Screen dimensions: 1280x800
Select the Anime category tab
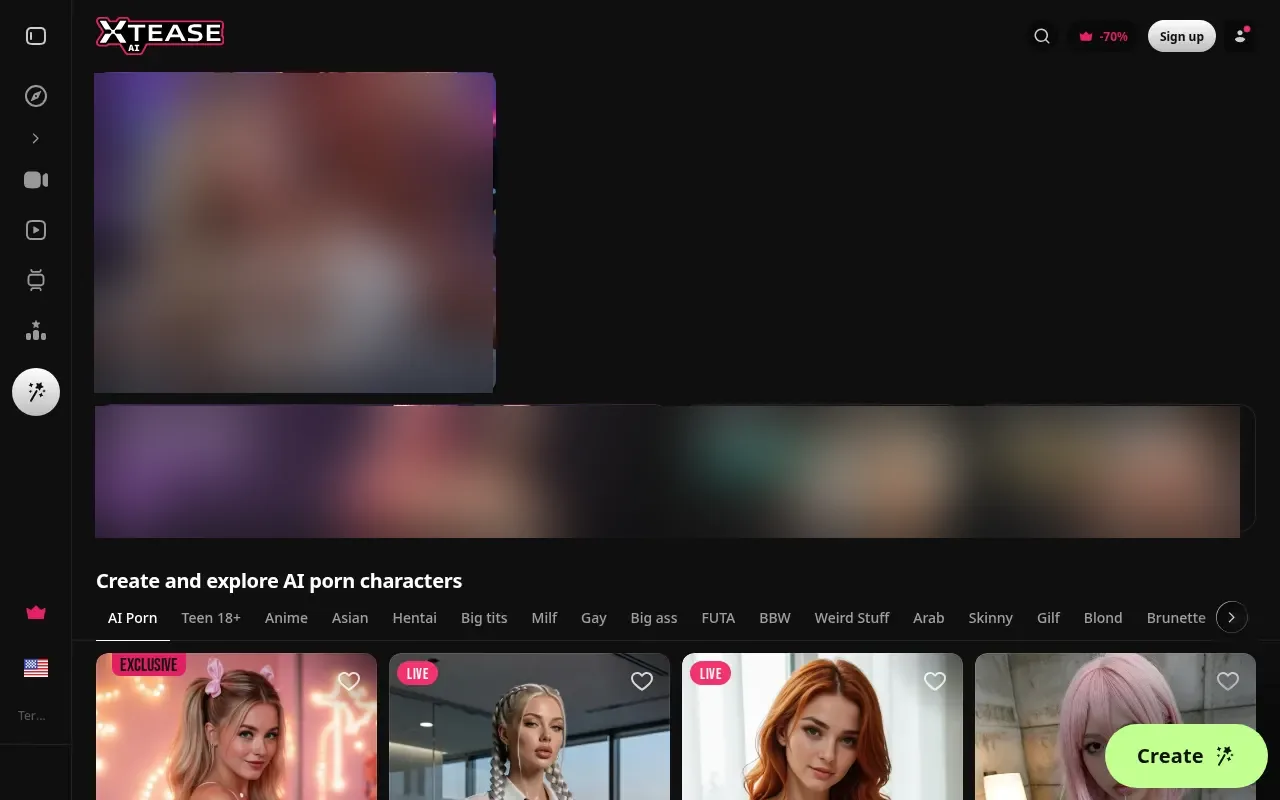pyautogui.click(x=286, y=618)
